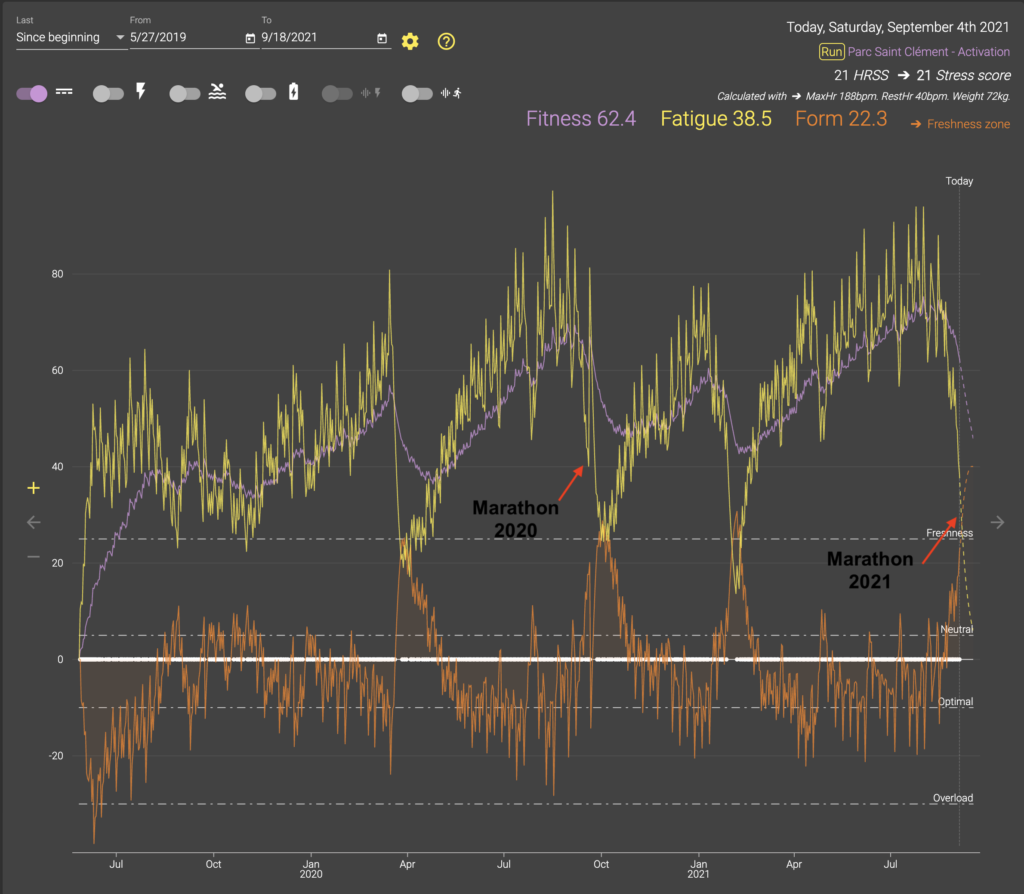Image resolution: width=1024 pixels, height=894 pixels.
Task: Click the Calculated with MaxHr 188bpm line
Action: point(863,96)
